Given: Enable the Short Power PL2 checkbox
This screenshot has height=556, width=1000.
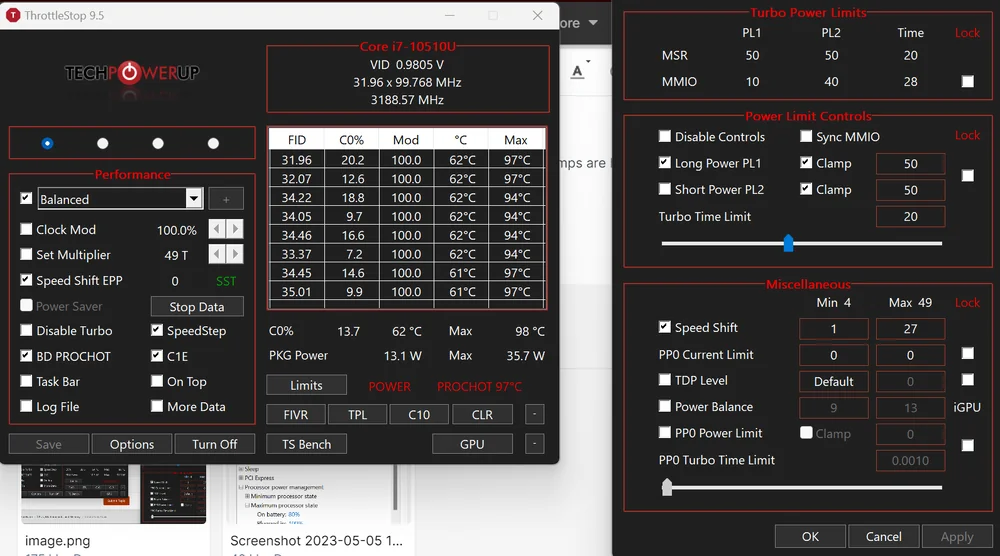Looking at the screenshot, I should click(665, 189).
